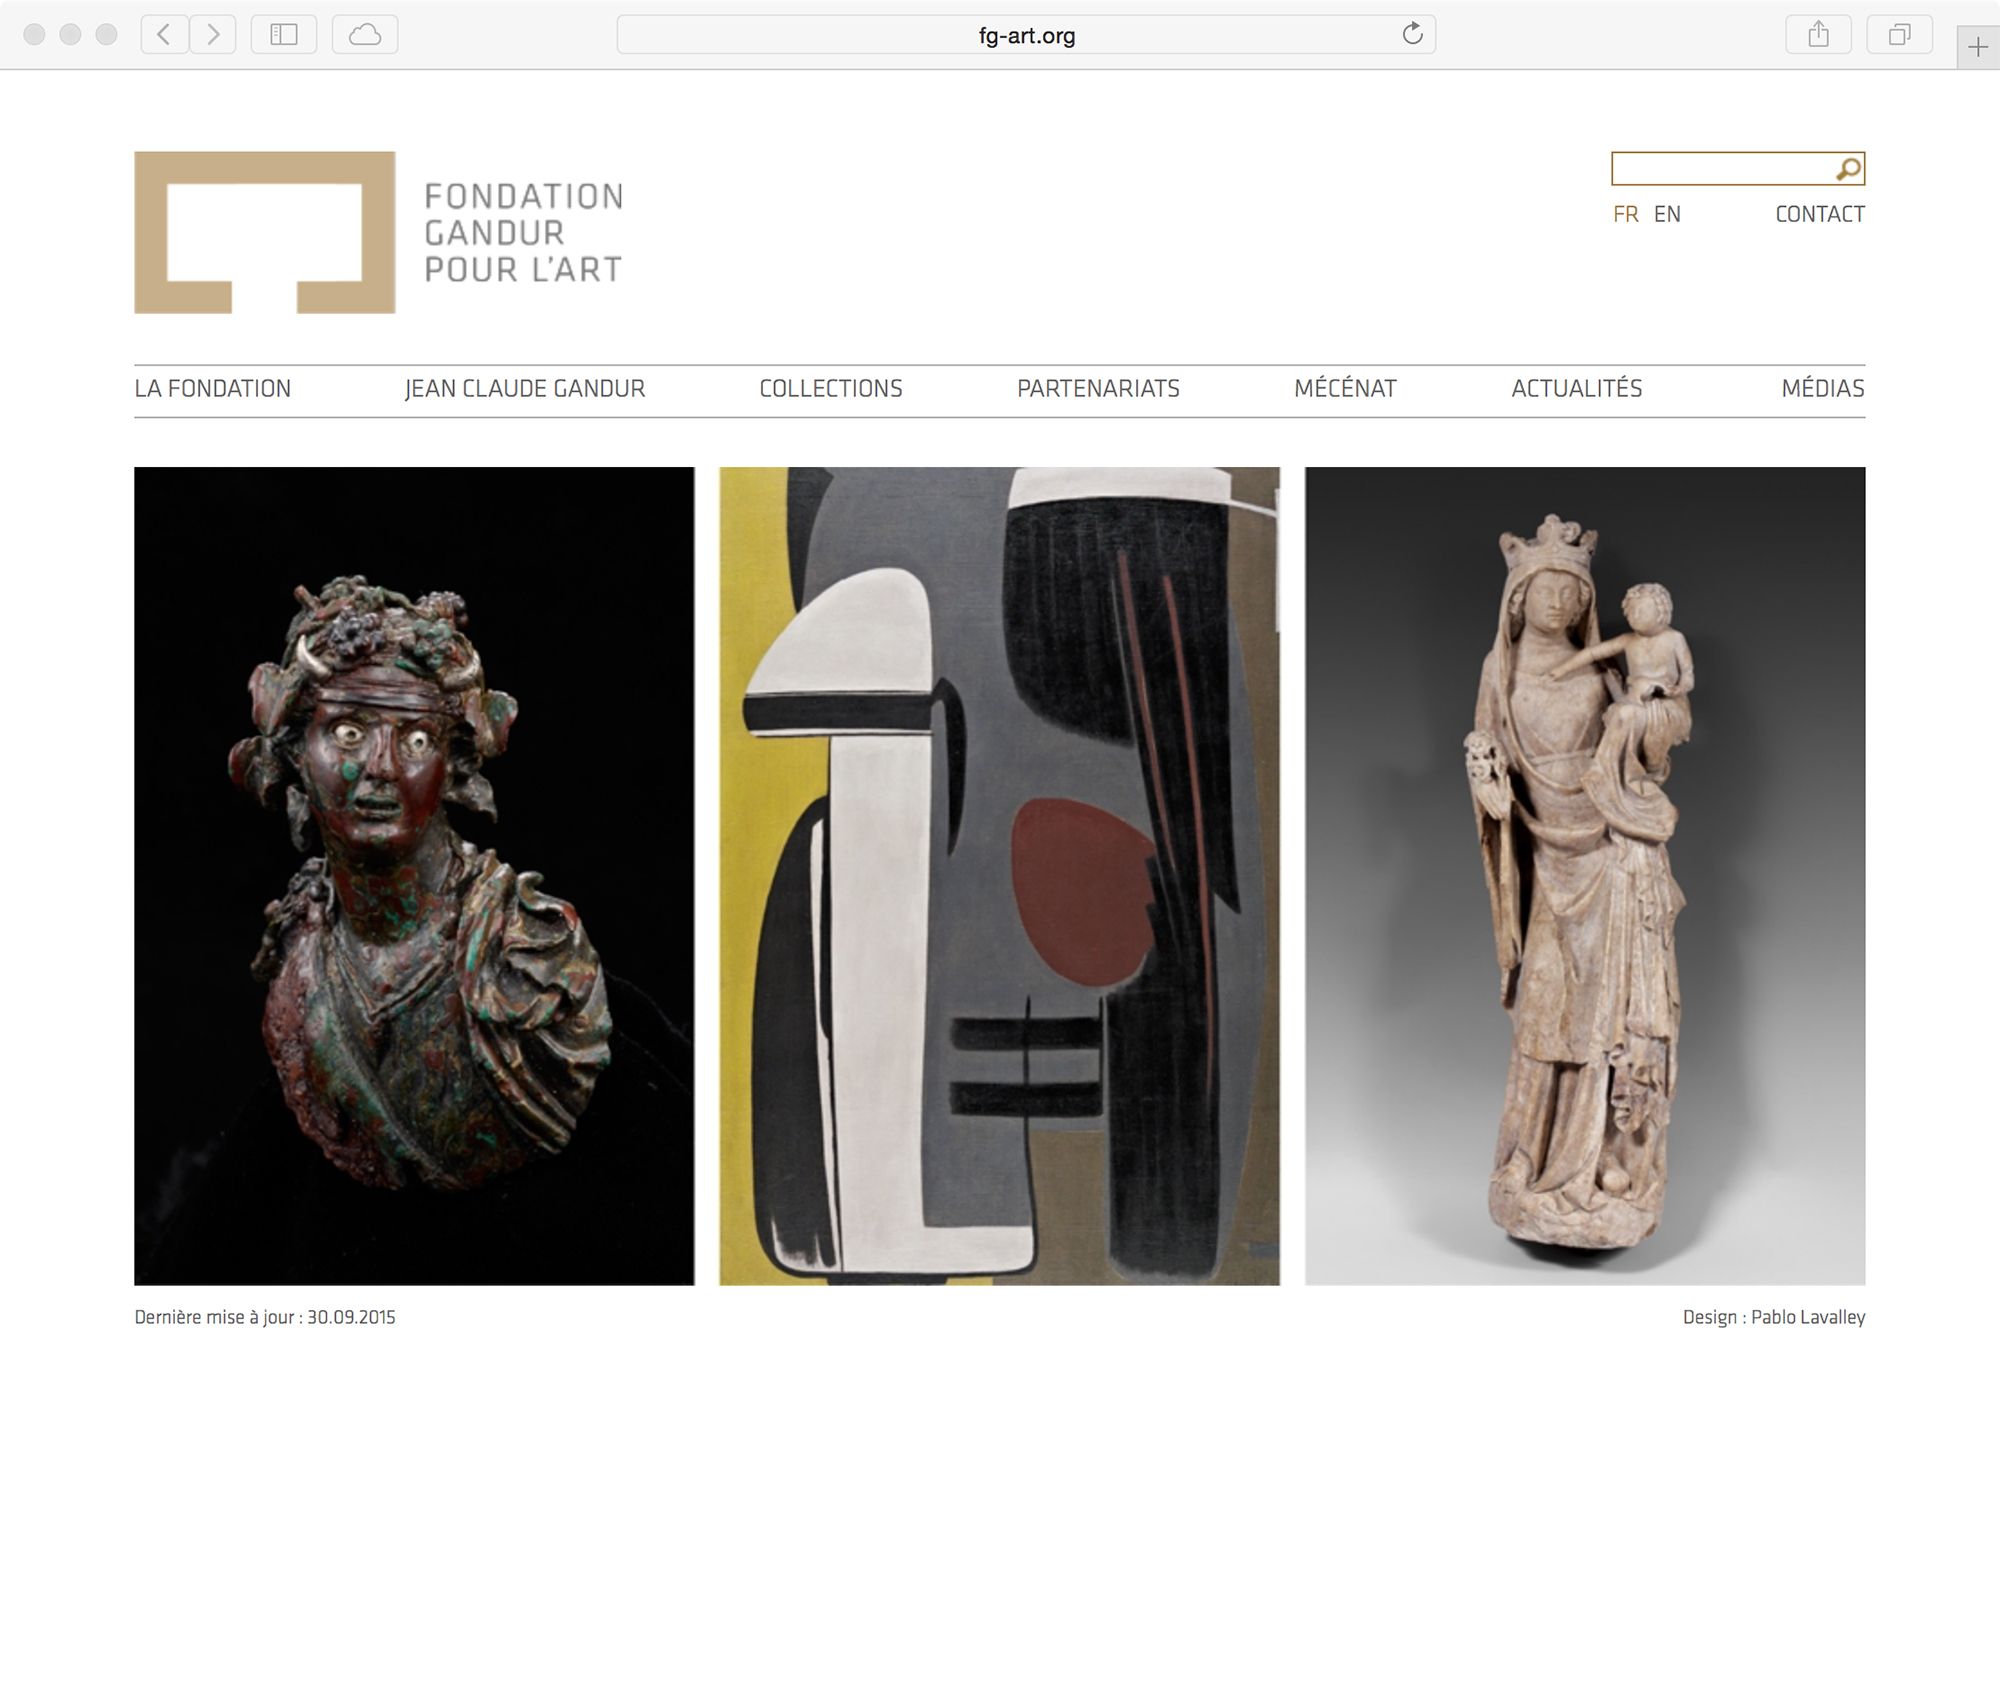Open the Contact link

tap(1819, 214)
